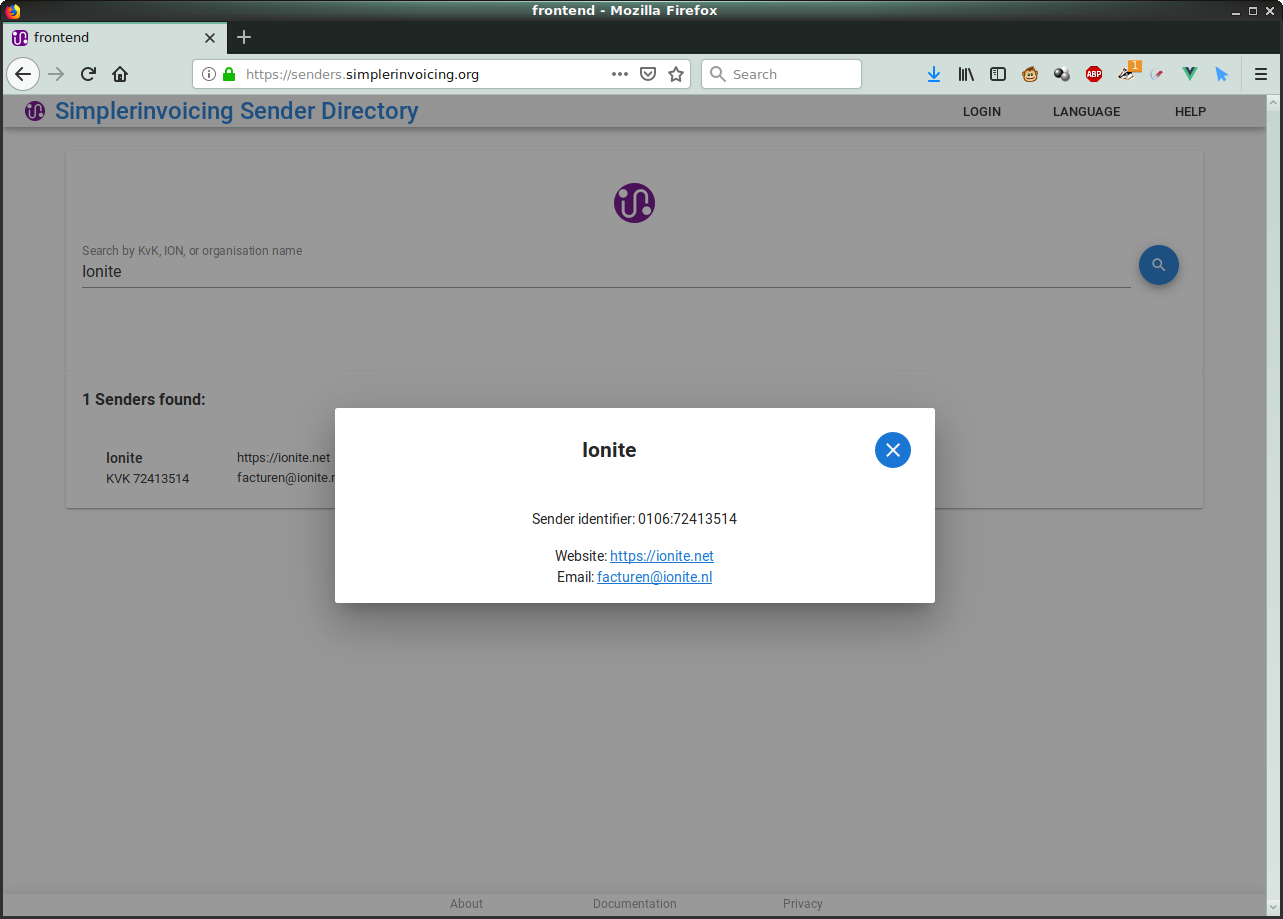Close the Ionite sender details dialog
The height and width of the screenshot is (919, 1283).
(892, 450)
